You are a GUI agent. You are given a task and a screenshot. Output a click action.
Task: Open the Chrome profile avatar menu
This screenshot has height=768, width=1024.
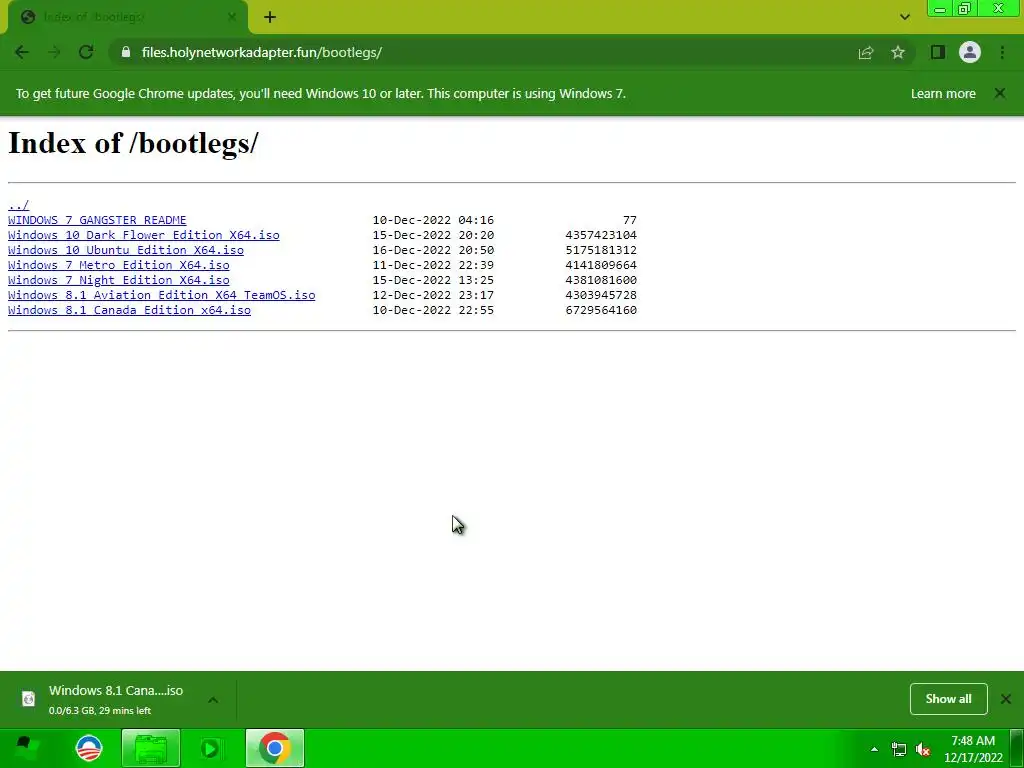(970, 52)
